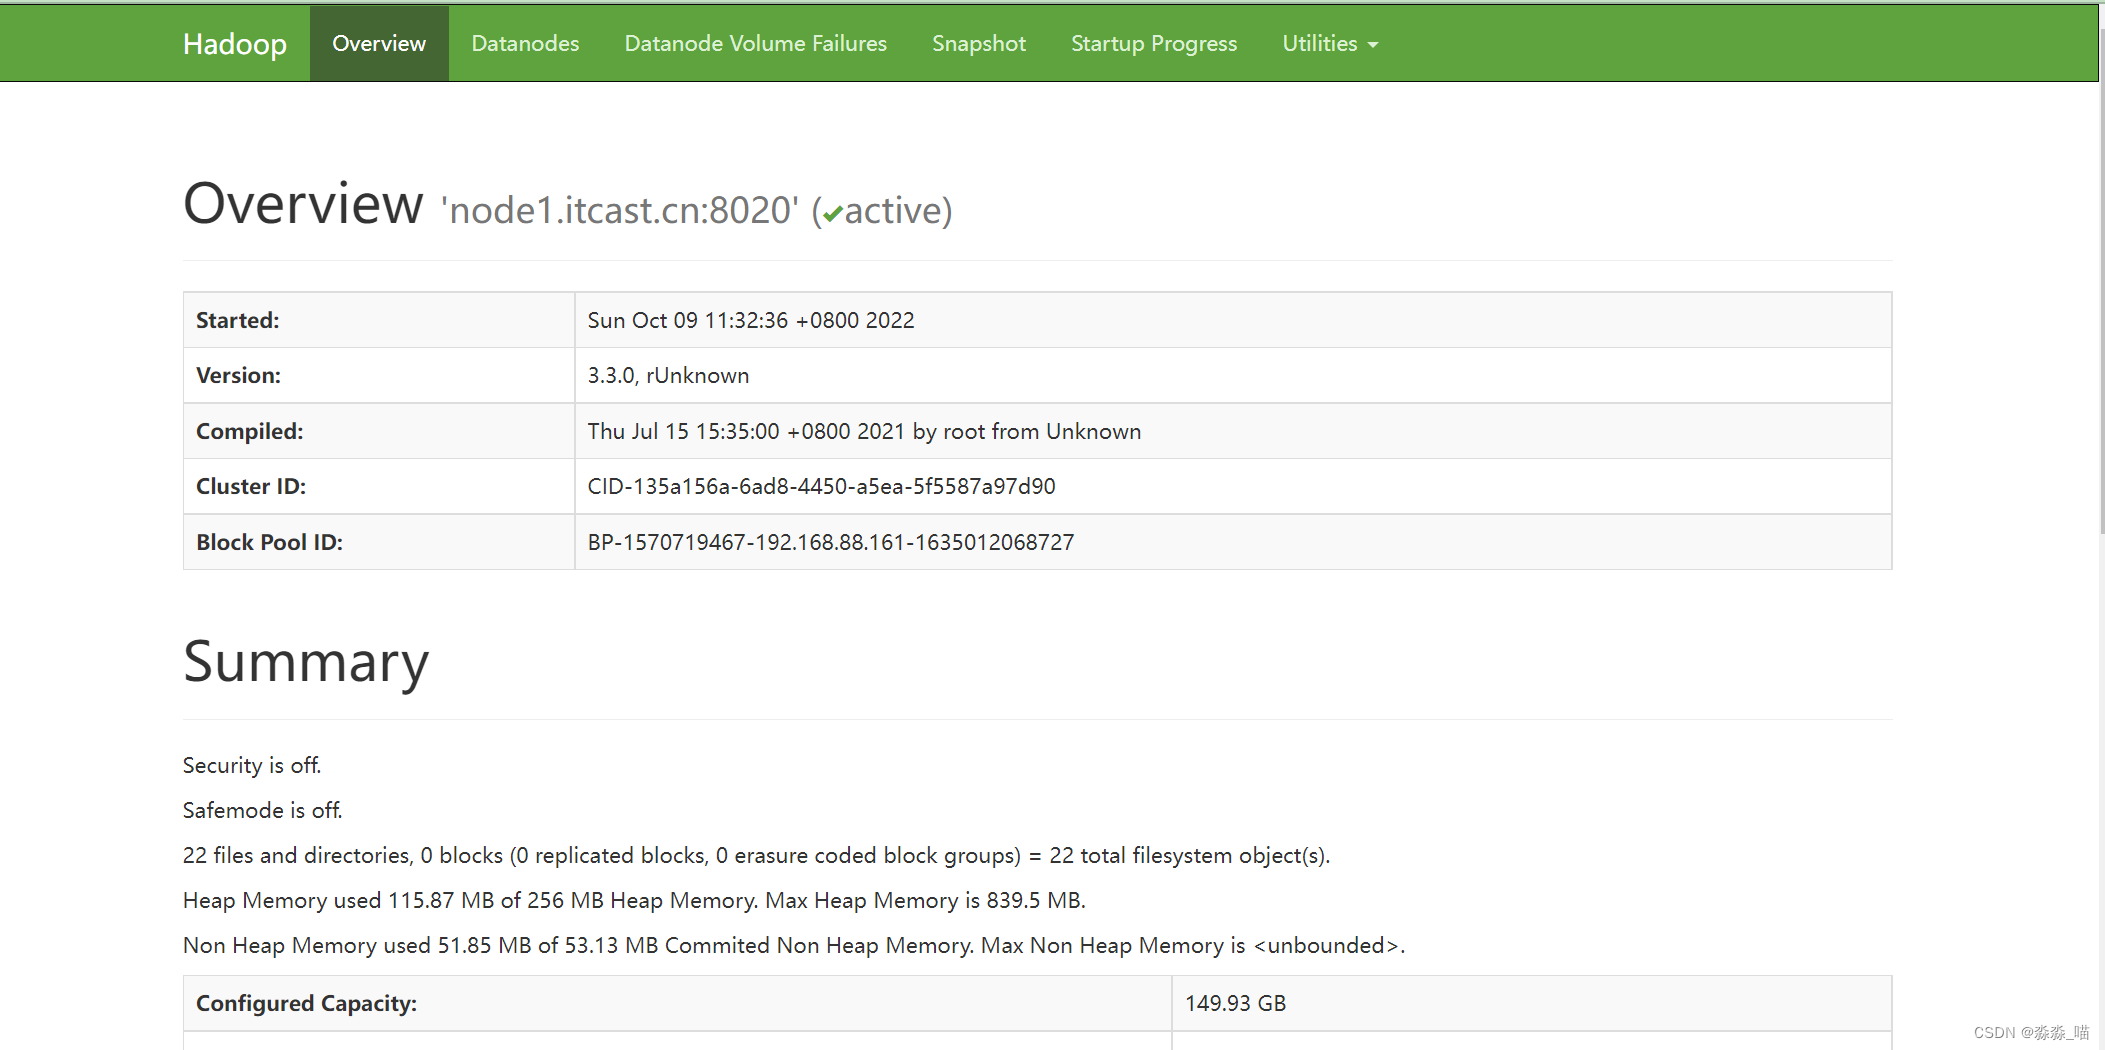Click start time 'Sun Oct 09 11:32:36 +0800 2022'
The height and width of the screenshot is (1050, 2105).
(751, 320)
